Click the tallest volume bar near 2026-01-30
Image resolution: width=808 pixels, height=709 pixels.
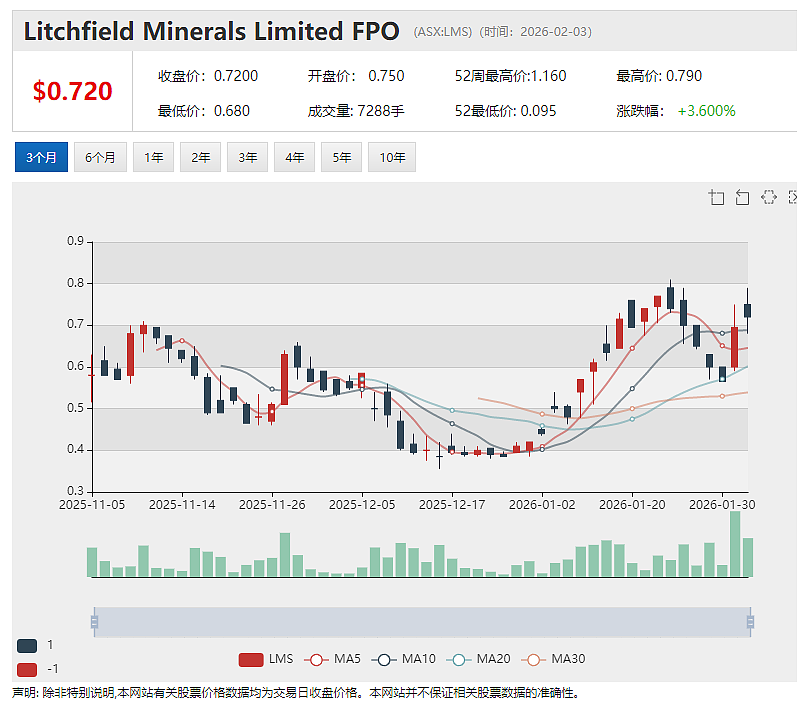point(735,544)
